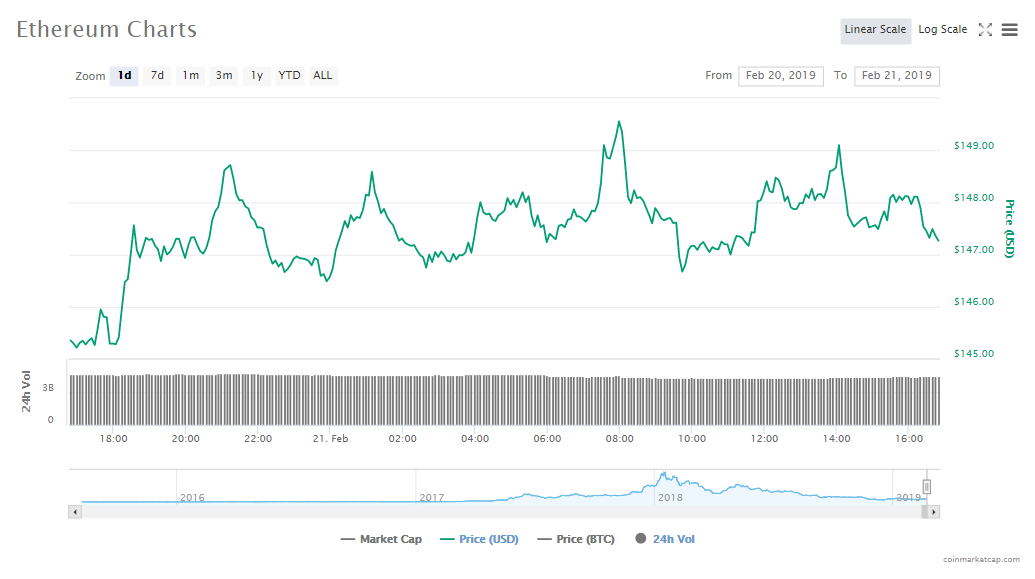This screenshot has height=579, width=1035.
Task: Hide the Price (USD) series
Action: point(478,539)
